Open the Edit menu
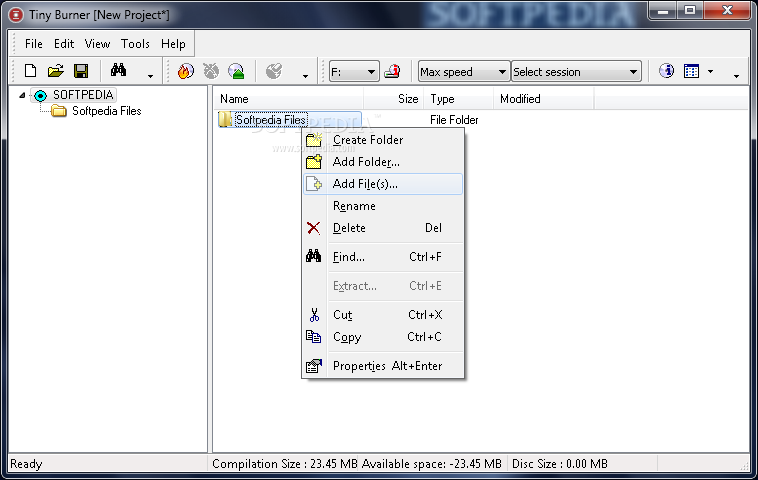Screen dimensions: 758x480 [x=64, y=44]
